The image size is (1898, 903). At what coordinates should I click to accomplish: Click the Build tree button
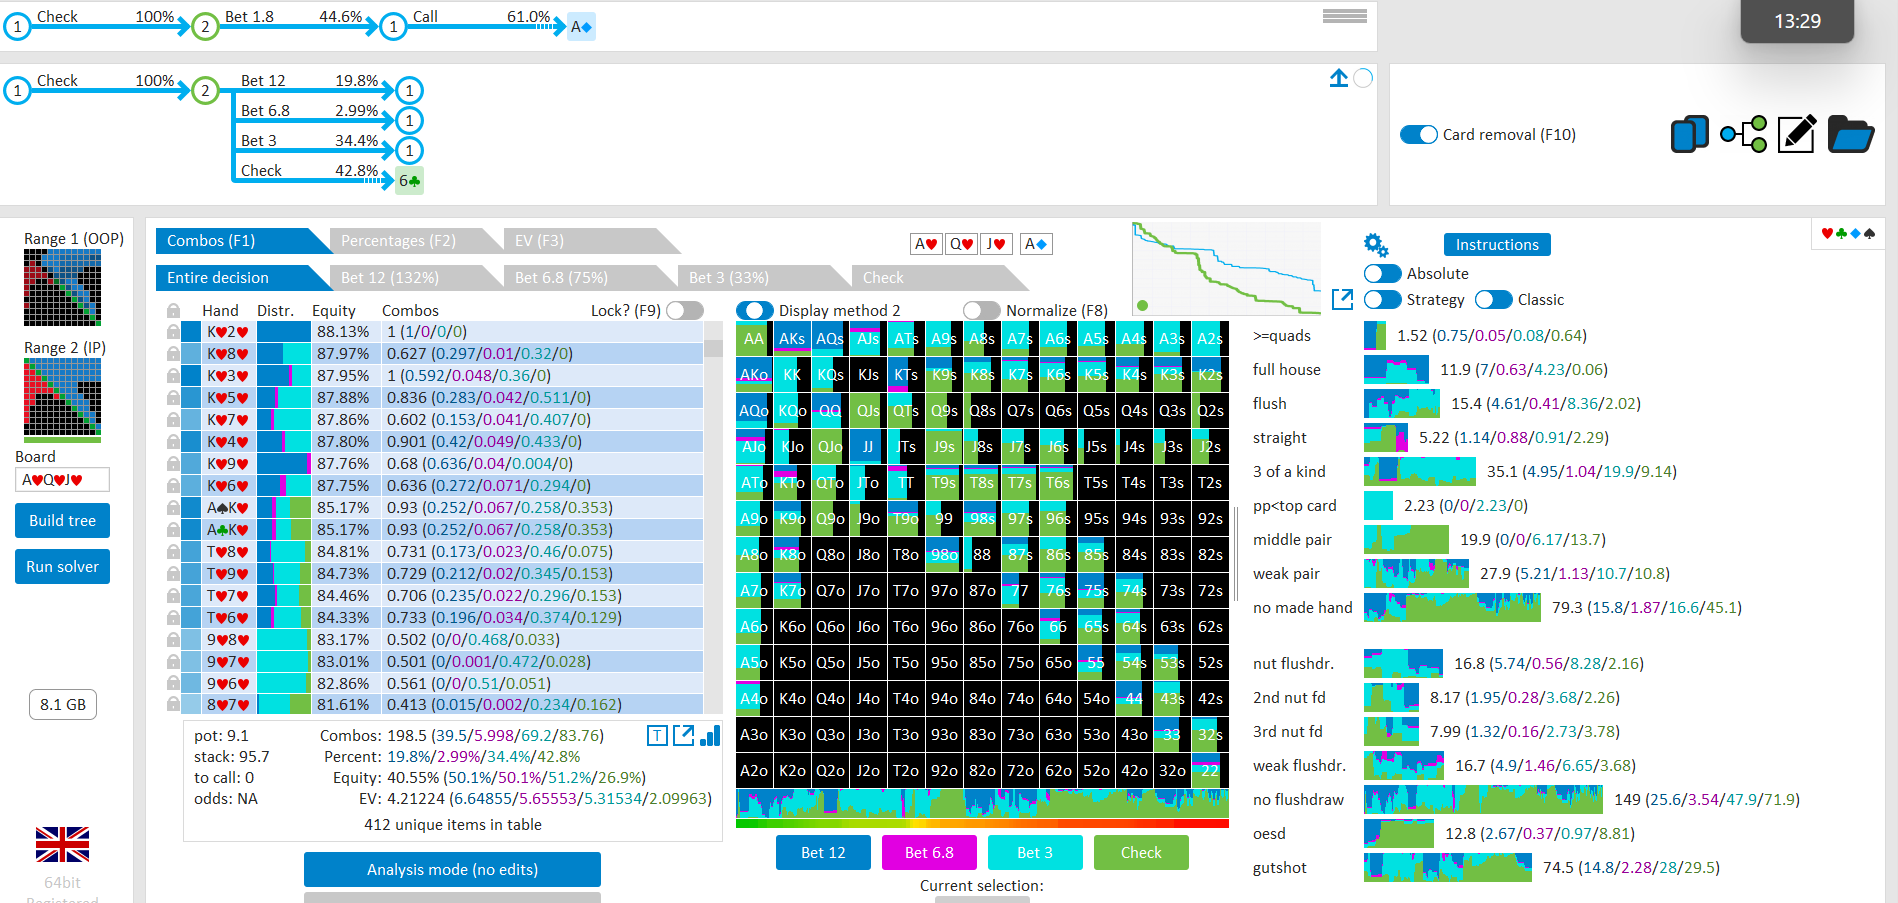pos(62,521)
